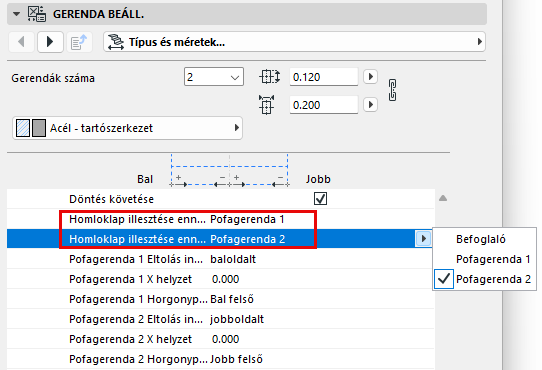Click the gray material swatch
Image resolution: width=542 pixels, height=370 pixels.
click(x=39, y=128)
